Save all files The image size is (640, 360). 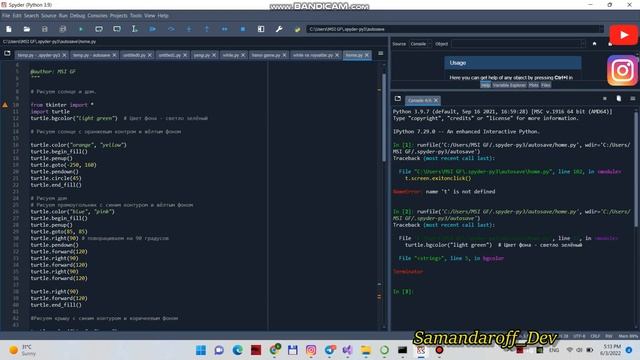click(62, 29)
